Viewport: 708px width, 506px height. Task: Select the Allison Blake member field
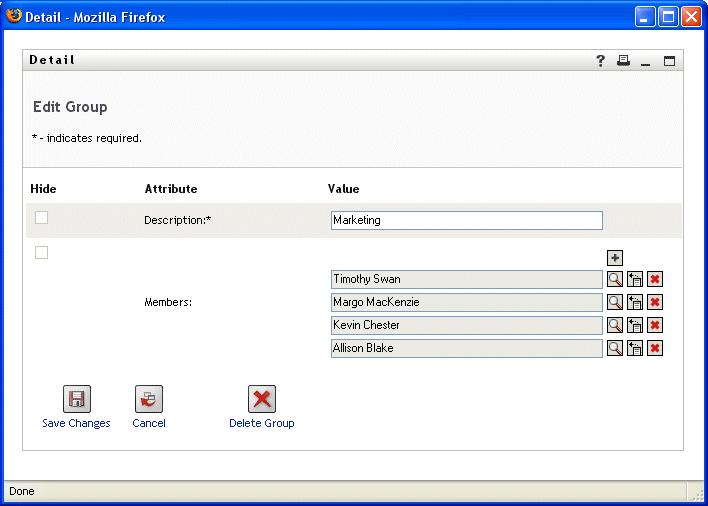coord(467,348)
